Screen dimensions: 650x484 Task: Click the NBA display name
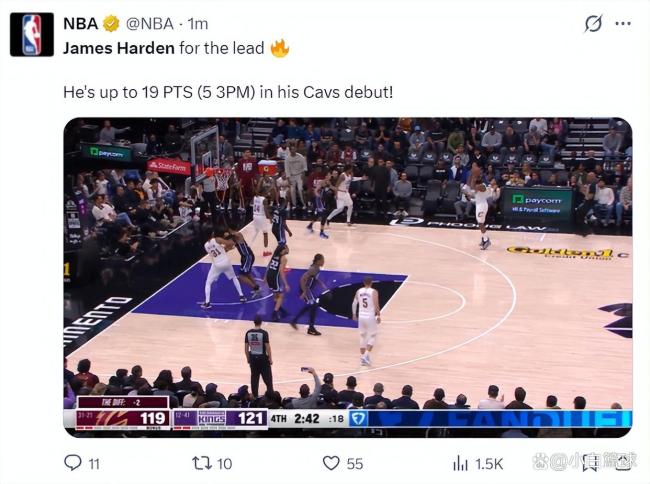pos(80,23)
